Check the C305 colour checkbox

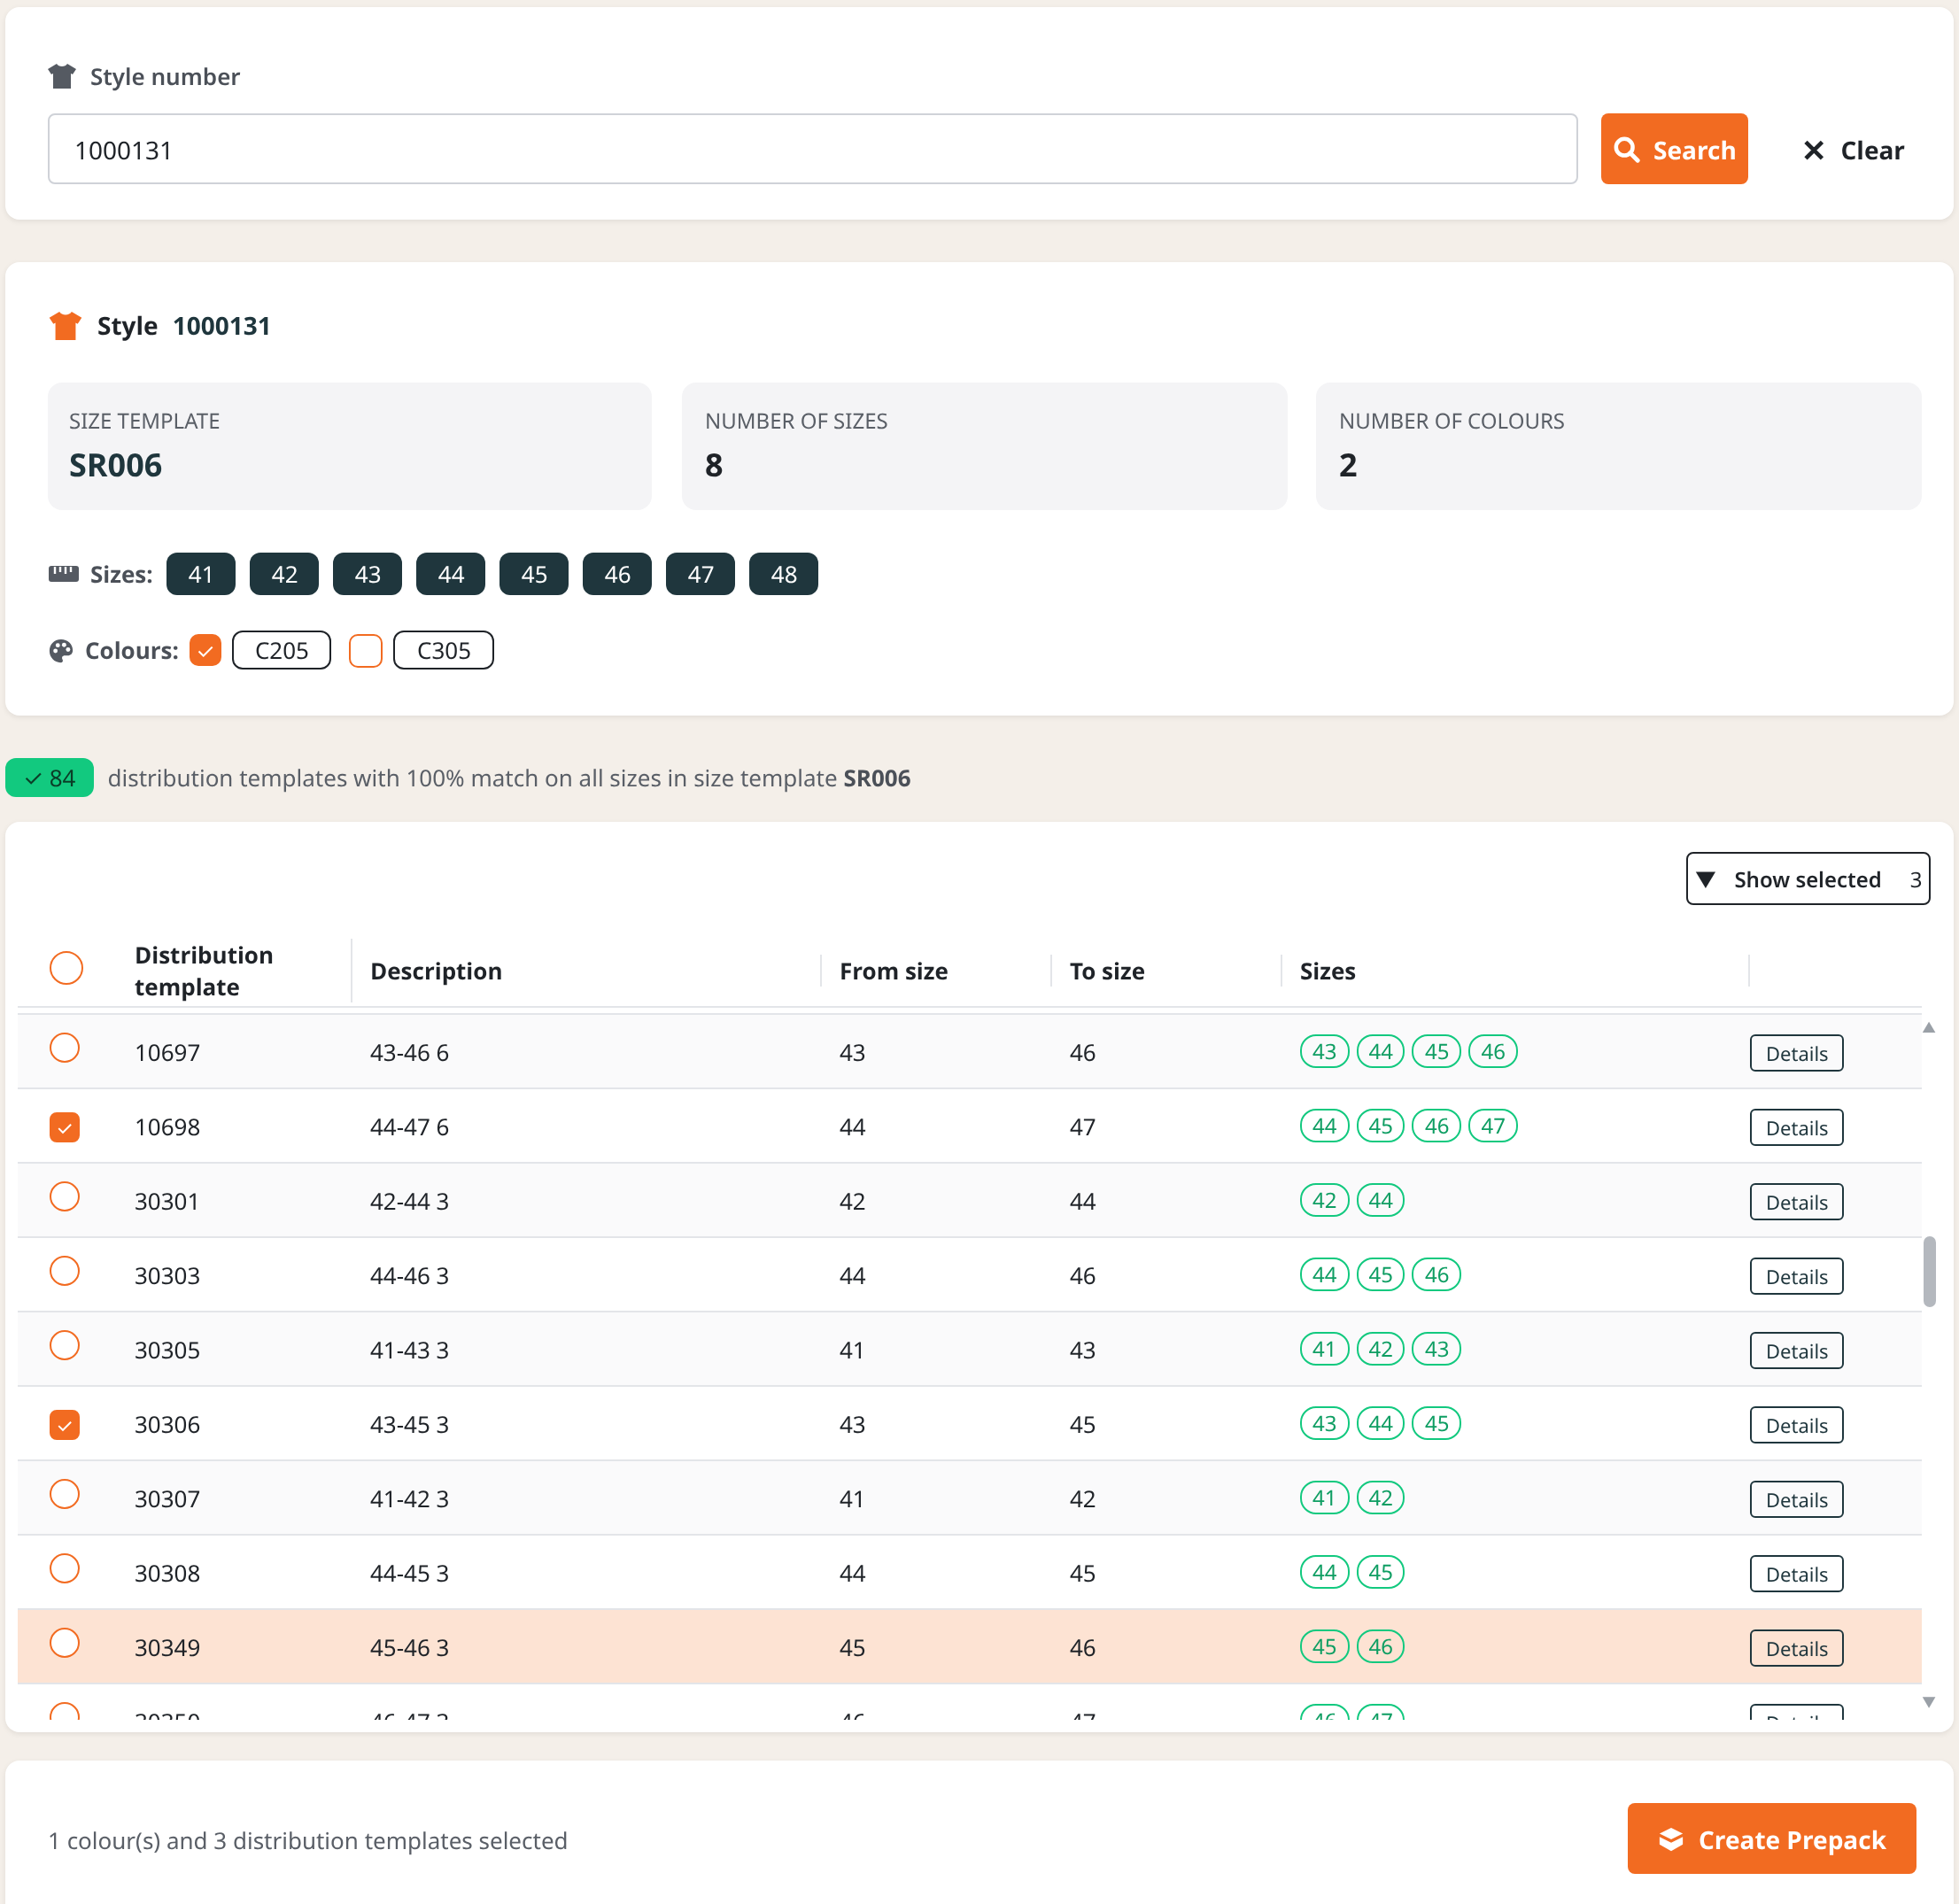click(365, 650)
